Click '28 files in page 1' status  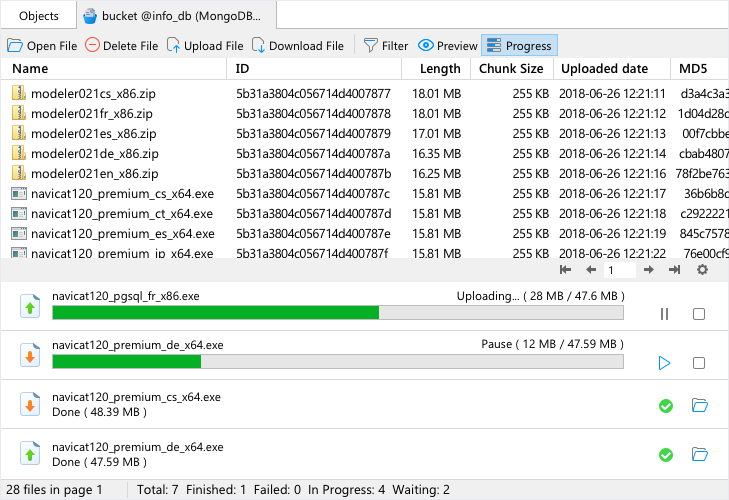click(54, 490)
